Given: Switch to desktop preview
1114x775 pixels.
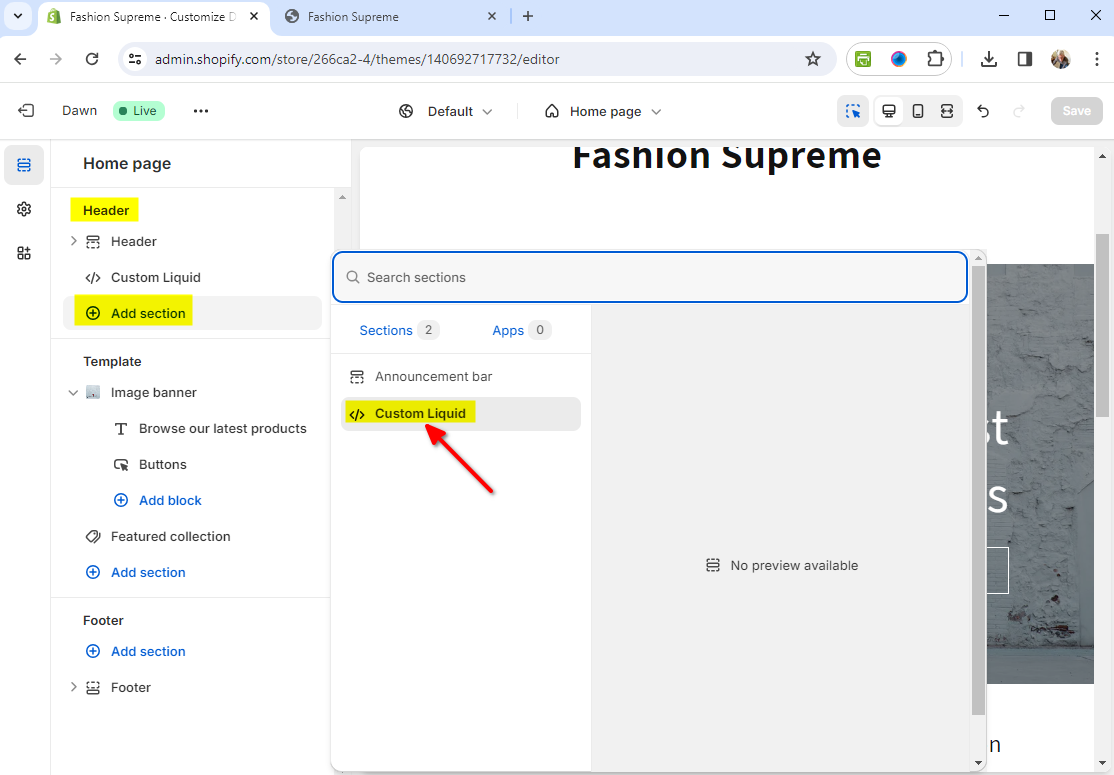Looking at the screenshot, I should 888,111.
